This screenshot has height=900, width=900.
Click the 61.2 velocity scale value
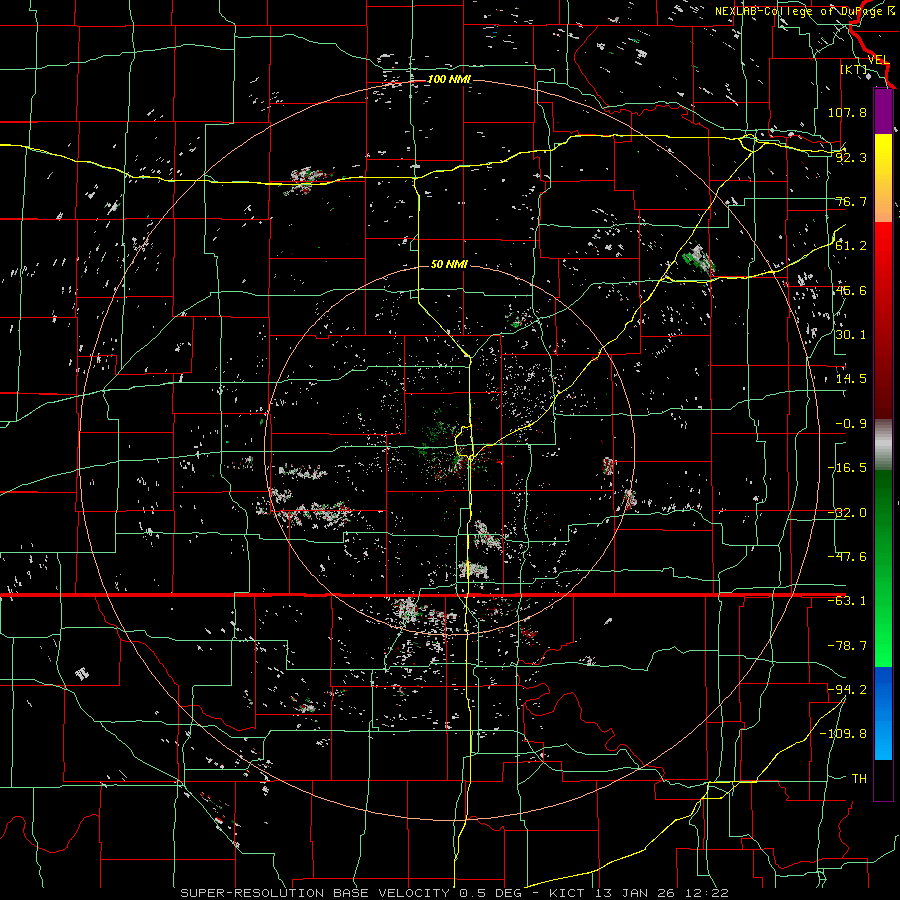pos(851,246)
